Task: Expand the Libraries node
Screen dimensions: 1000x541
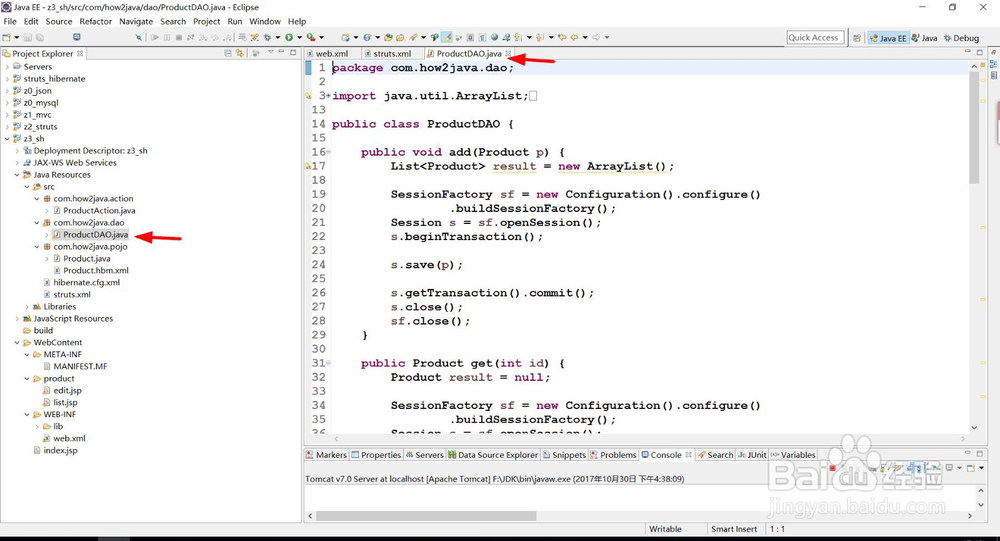Action: (x=27, y=307)
